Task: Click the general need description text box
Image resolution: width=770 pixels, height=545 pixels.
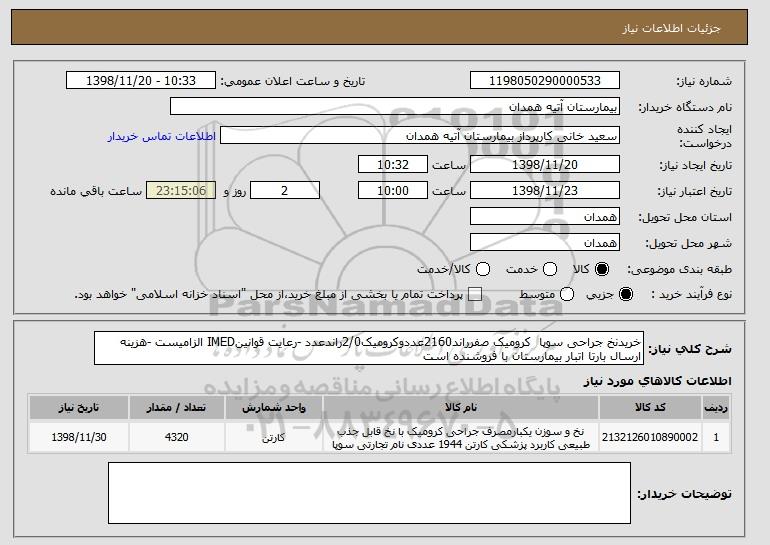Action: tap(369, 348)
